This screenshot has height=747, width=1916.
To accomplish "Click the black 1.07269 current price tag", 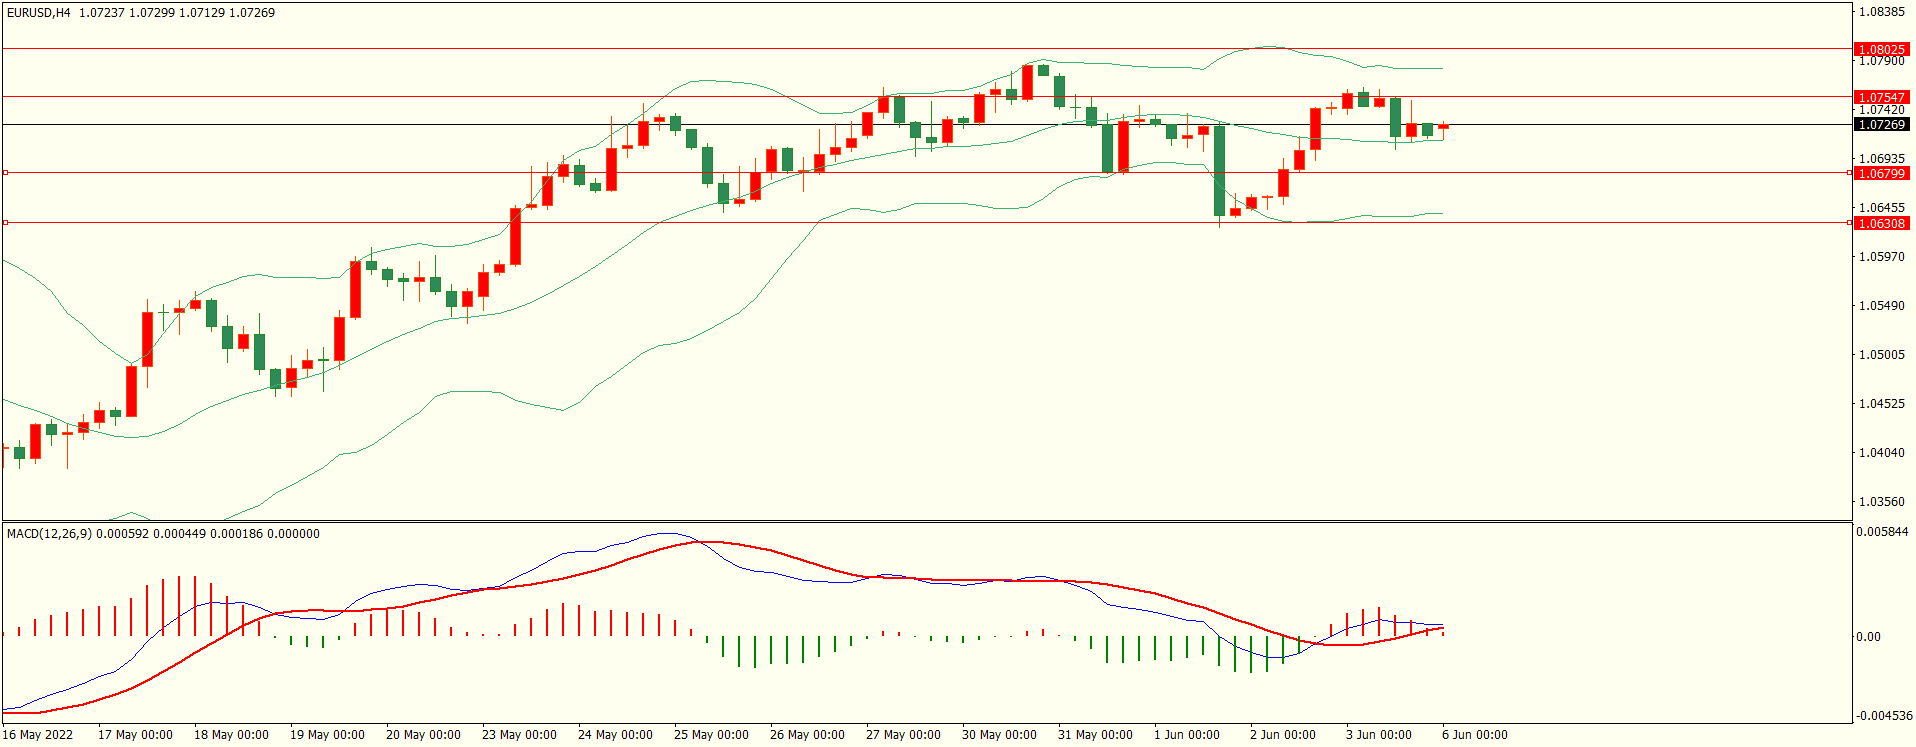I will 1881,125.
